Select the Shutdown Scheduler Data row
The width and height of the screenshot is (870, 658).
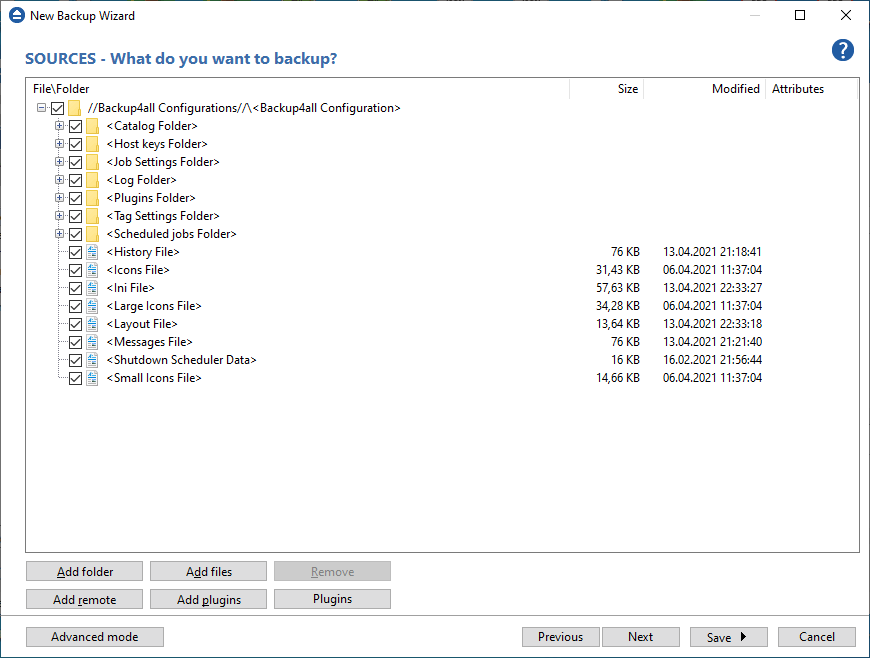442,360
